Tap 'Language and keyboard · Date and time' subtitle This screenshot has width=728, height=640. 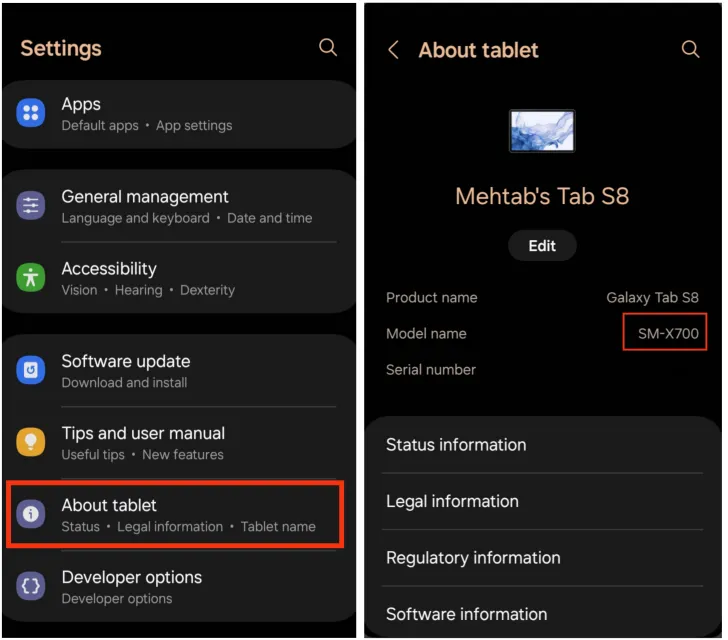point(187,218)
